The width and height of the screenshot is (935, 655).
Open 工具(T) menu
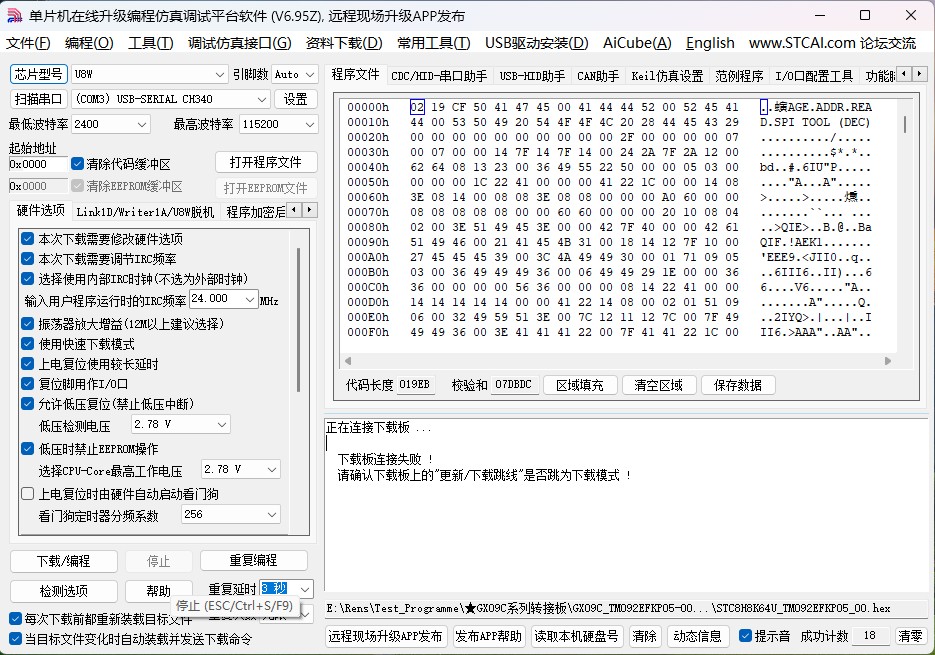point(150,43)
